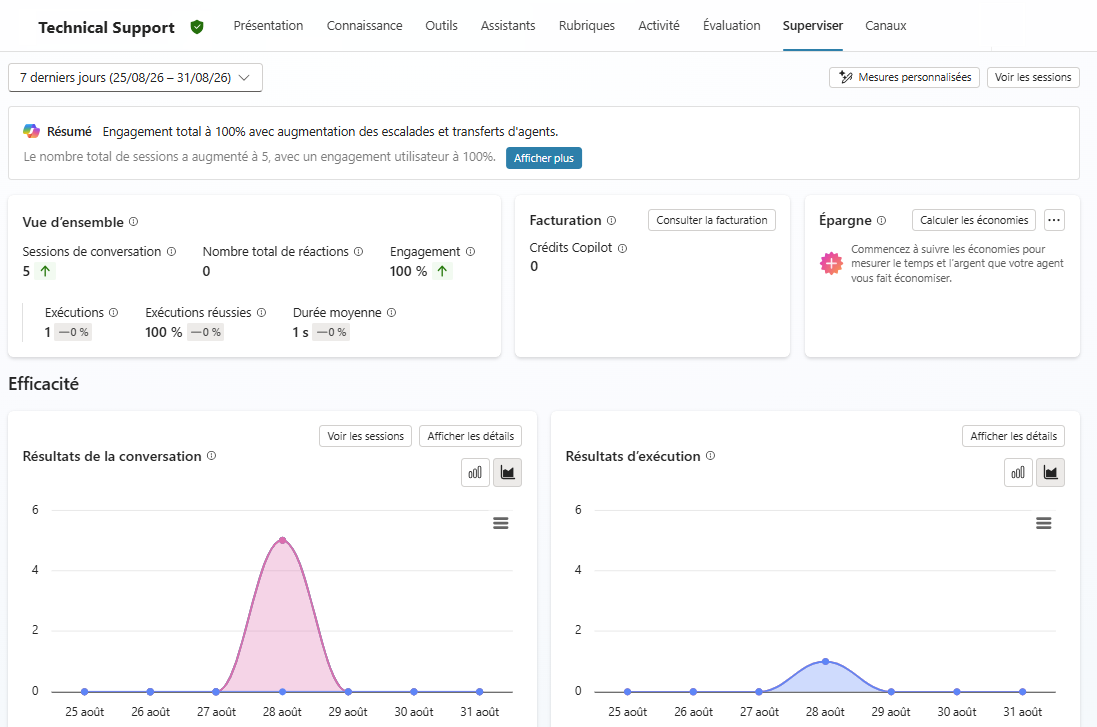1097x727 pixels.
Task: Click the pink plus savings icon
Action: point(831,263)
